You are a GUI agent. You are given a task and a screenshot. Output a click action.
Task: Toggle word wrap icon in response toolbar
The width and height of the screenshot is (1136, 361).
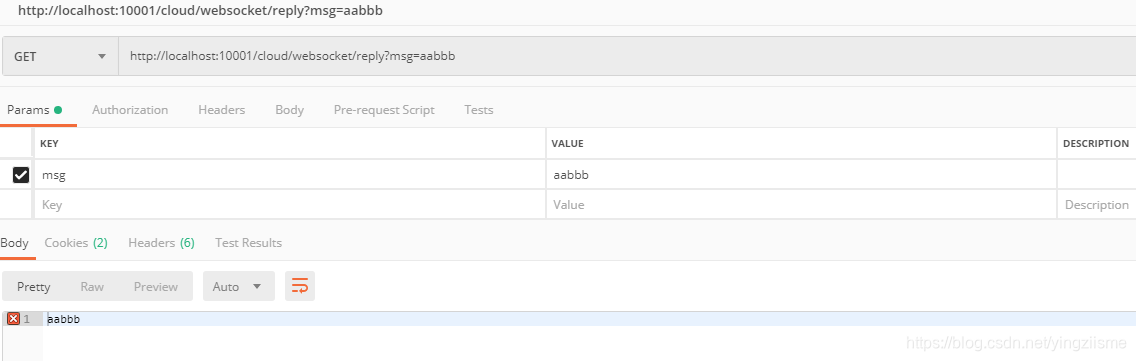pos(300,286)
